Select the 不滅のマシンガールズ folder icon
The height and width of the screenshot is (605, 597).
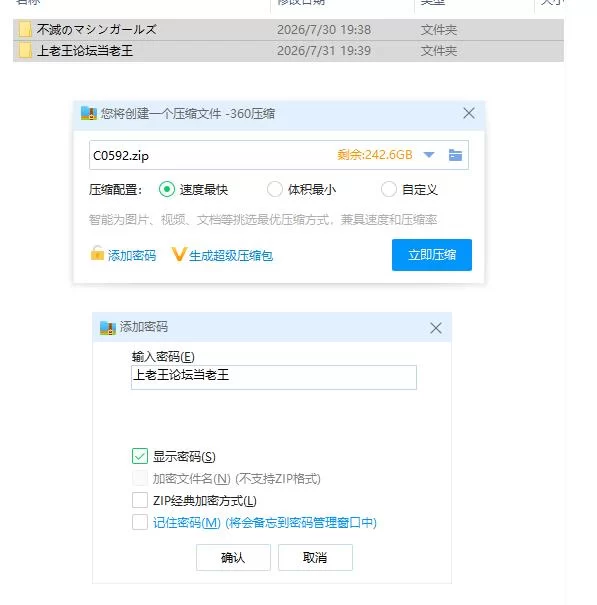[x=25, y=29]
